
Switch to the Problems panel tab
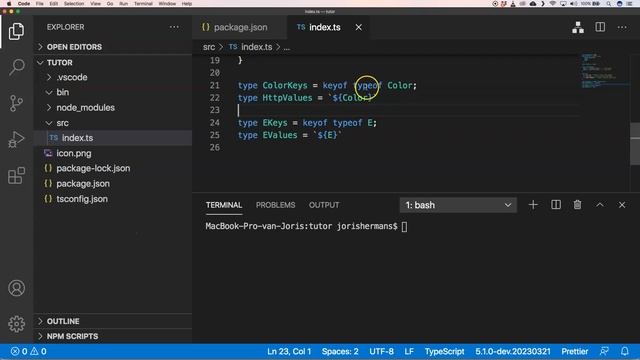tap(276, 205)
